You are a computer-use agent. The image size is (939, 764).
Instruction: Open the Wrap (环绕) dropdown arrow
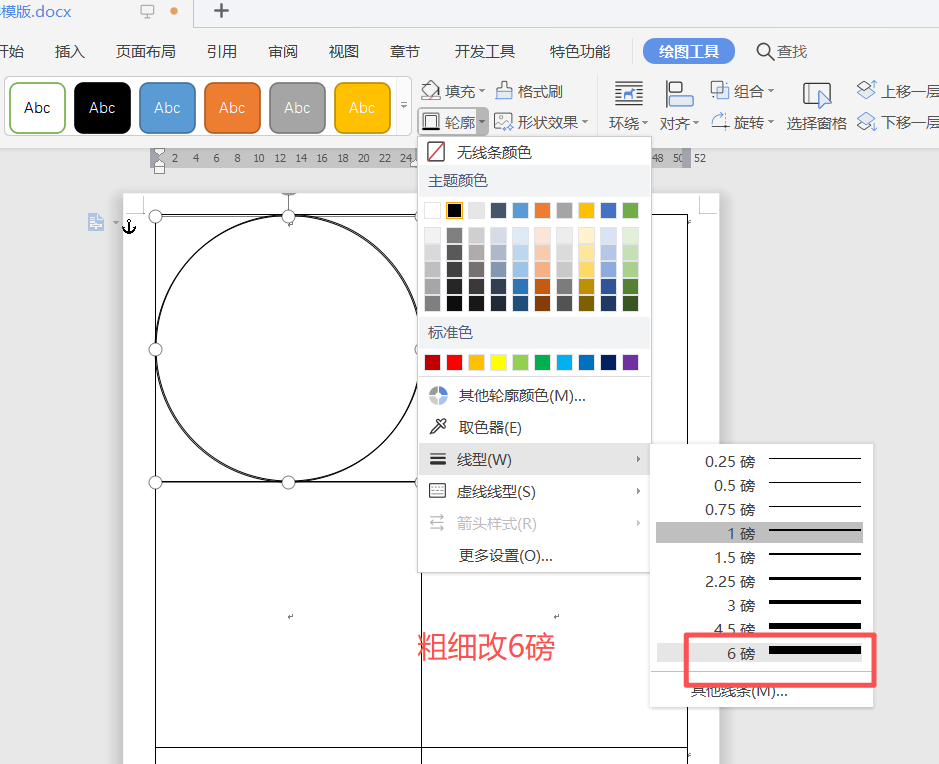pyautogui.click(x=645, y=123)
